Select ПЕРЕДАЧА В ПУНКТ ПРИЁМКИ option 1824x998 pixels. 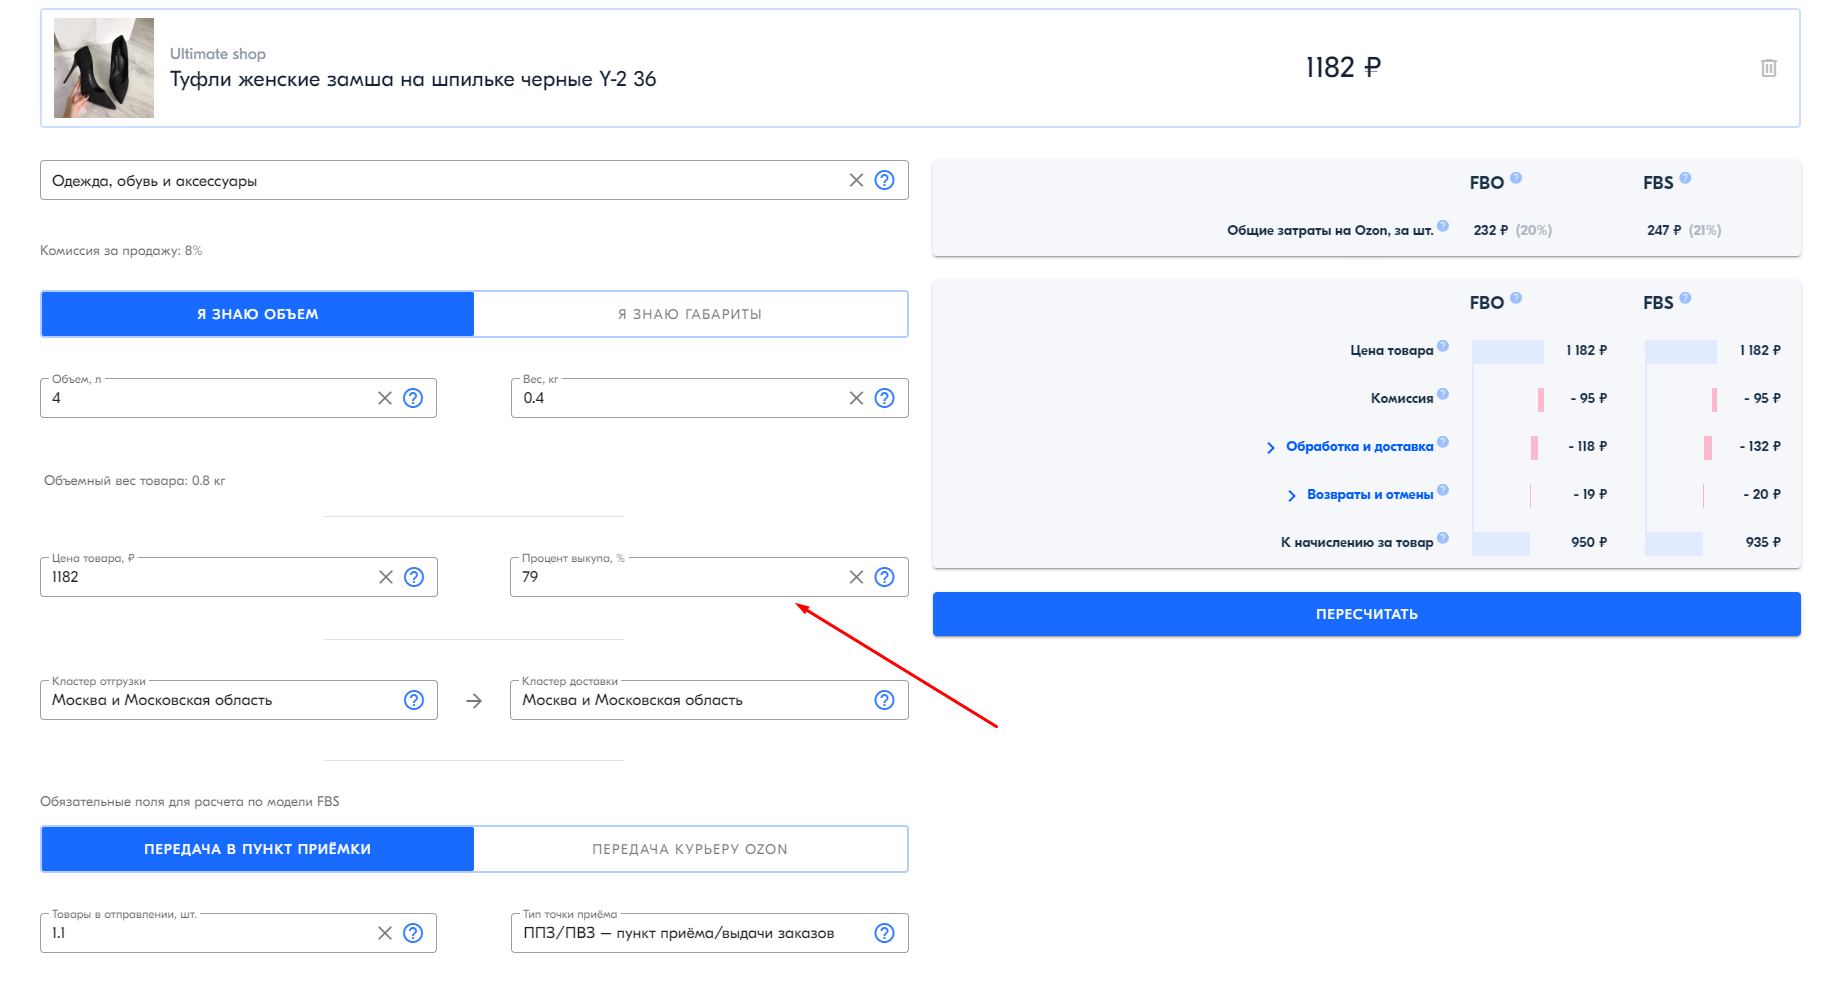[x=257, y=849]
